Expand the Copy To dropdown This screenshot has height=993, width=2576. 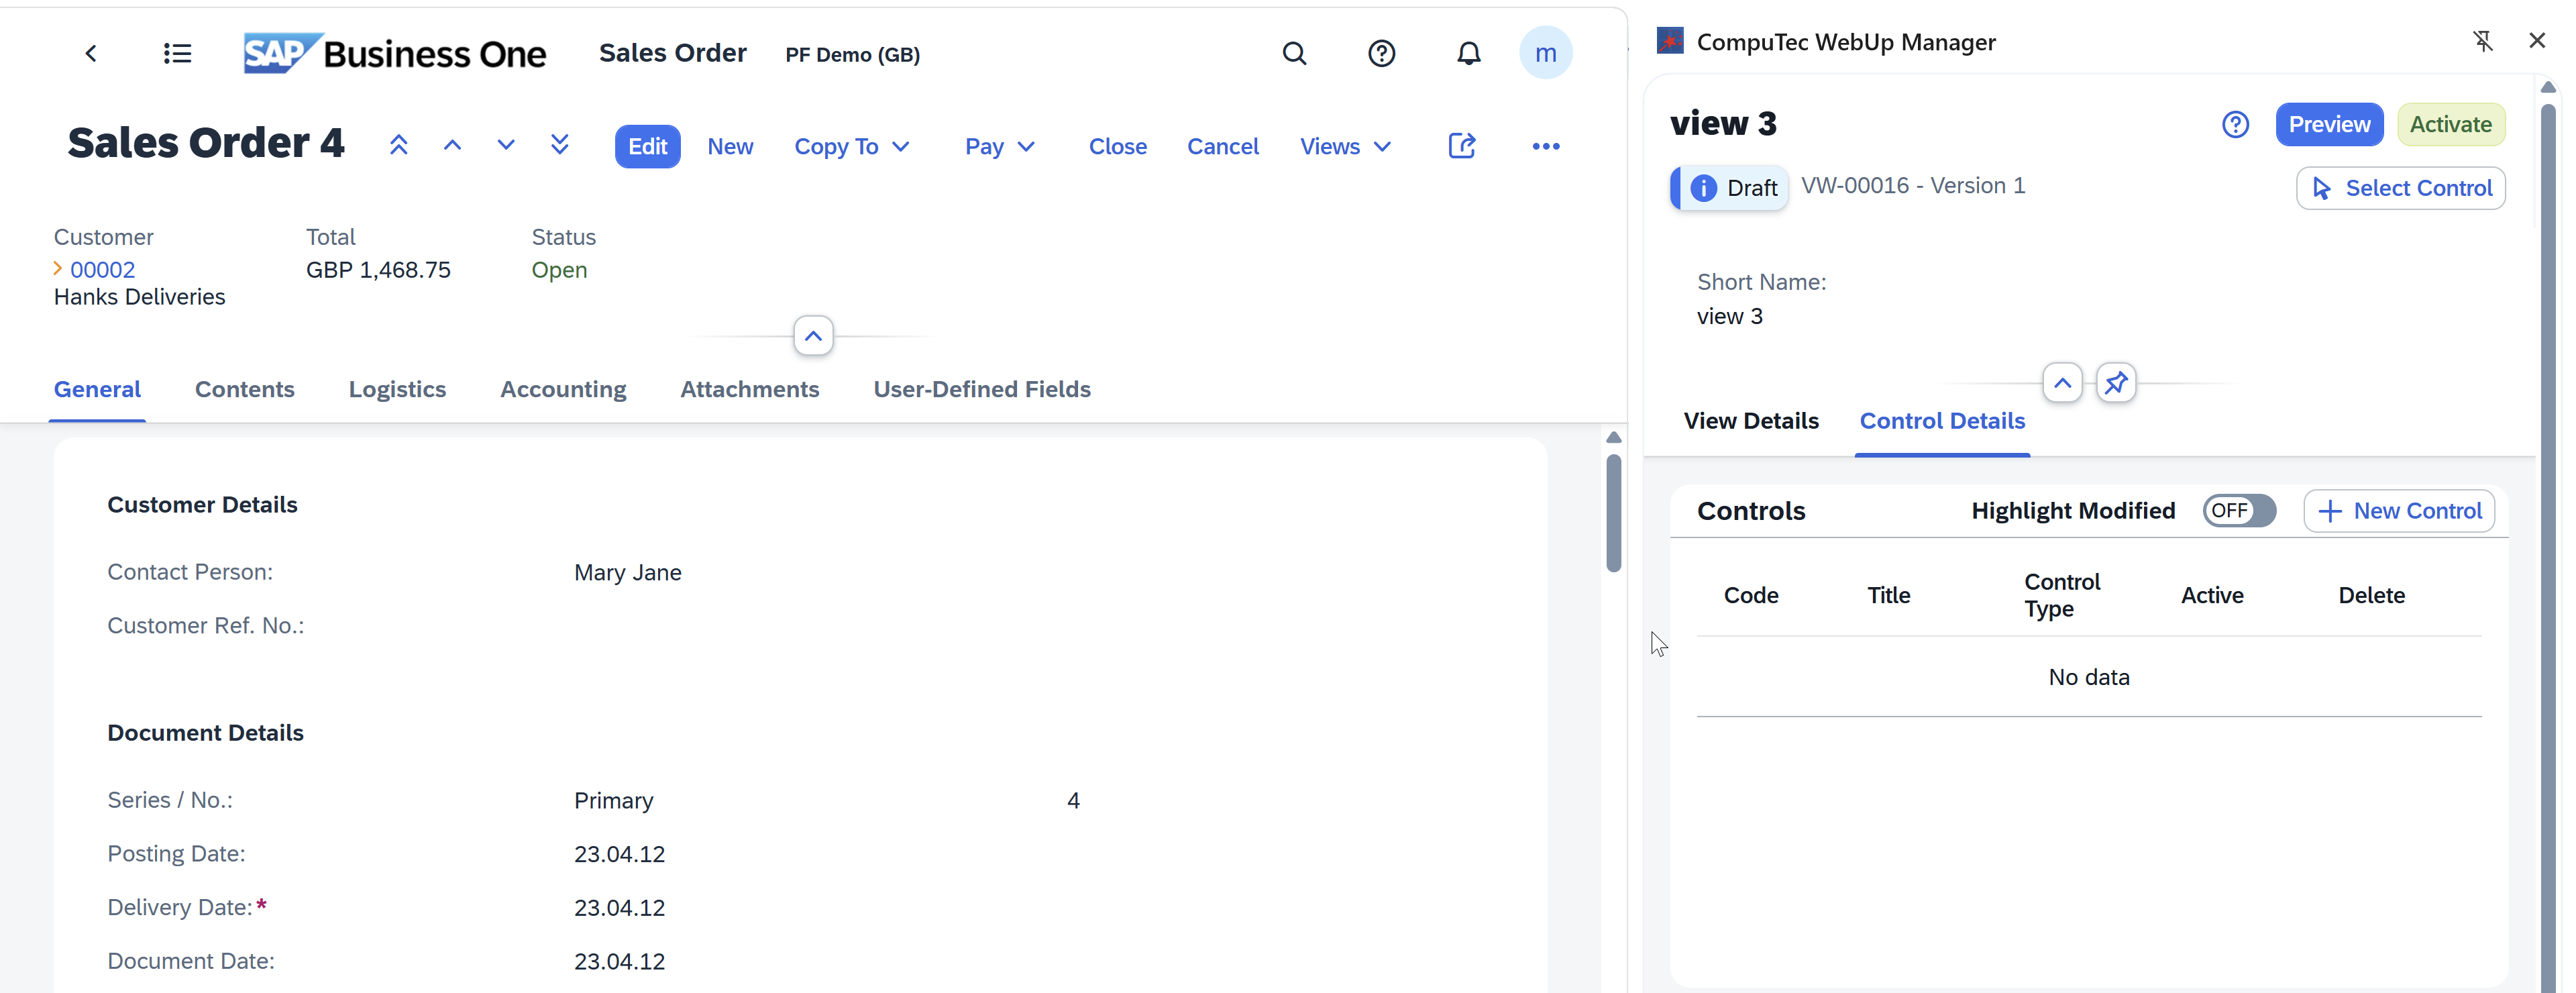coord(852,147)
